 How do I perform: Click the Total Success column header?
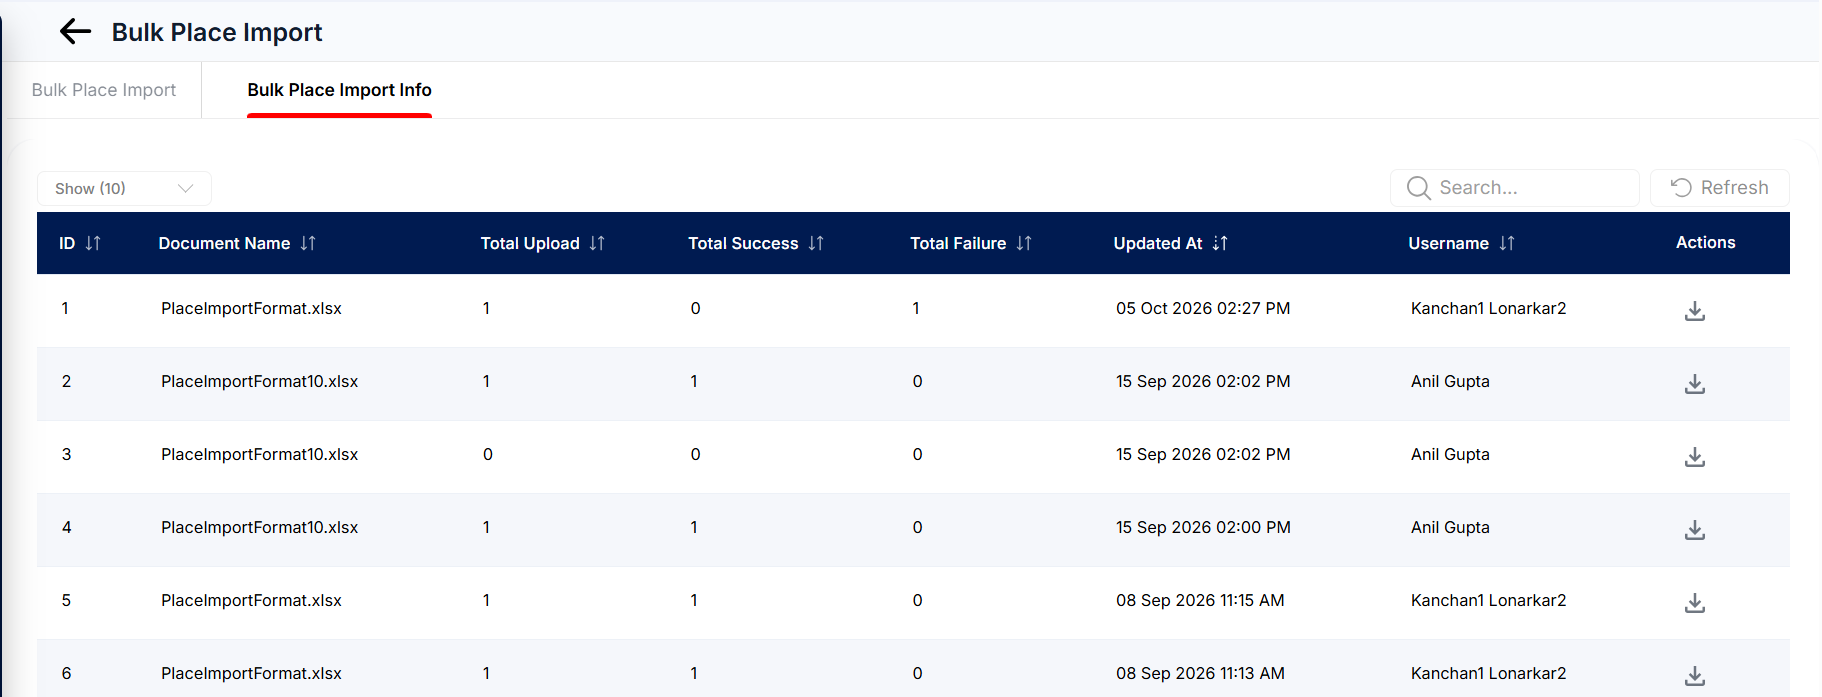(743, 243)
